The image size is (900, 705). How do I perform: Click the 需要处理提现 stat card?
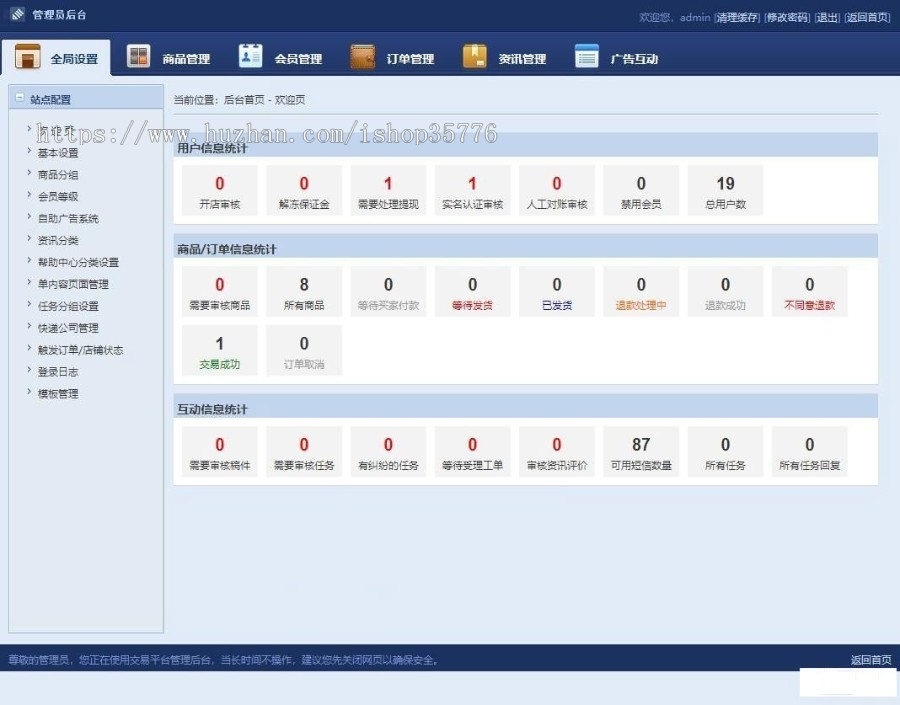389,191
